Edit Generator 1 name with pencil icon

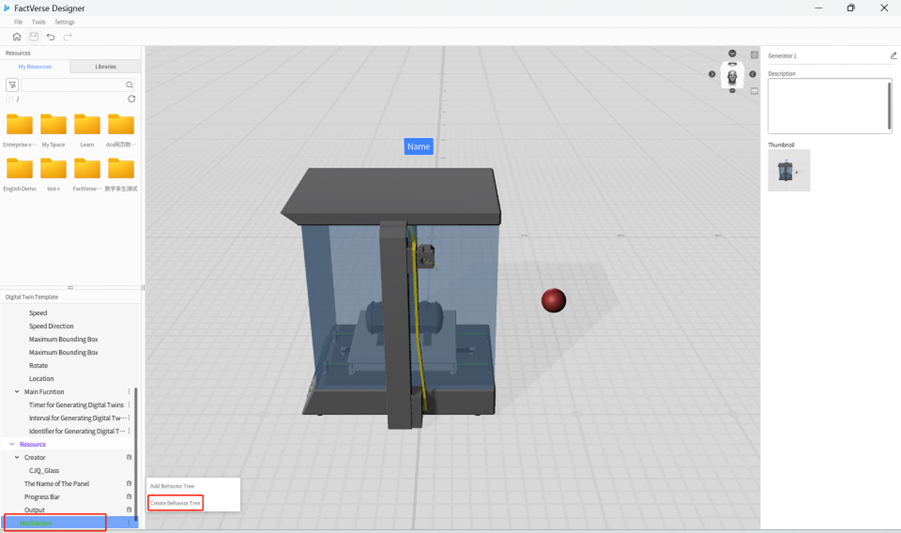tap(893, 56)
